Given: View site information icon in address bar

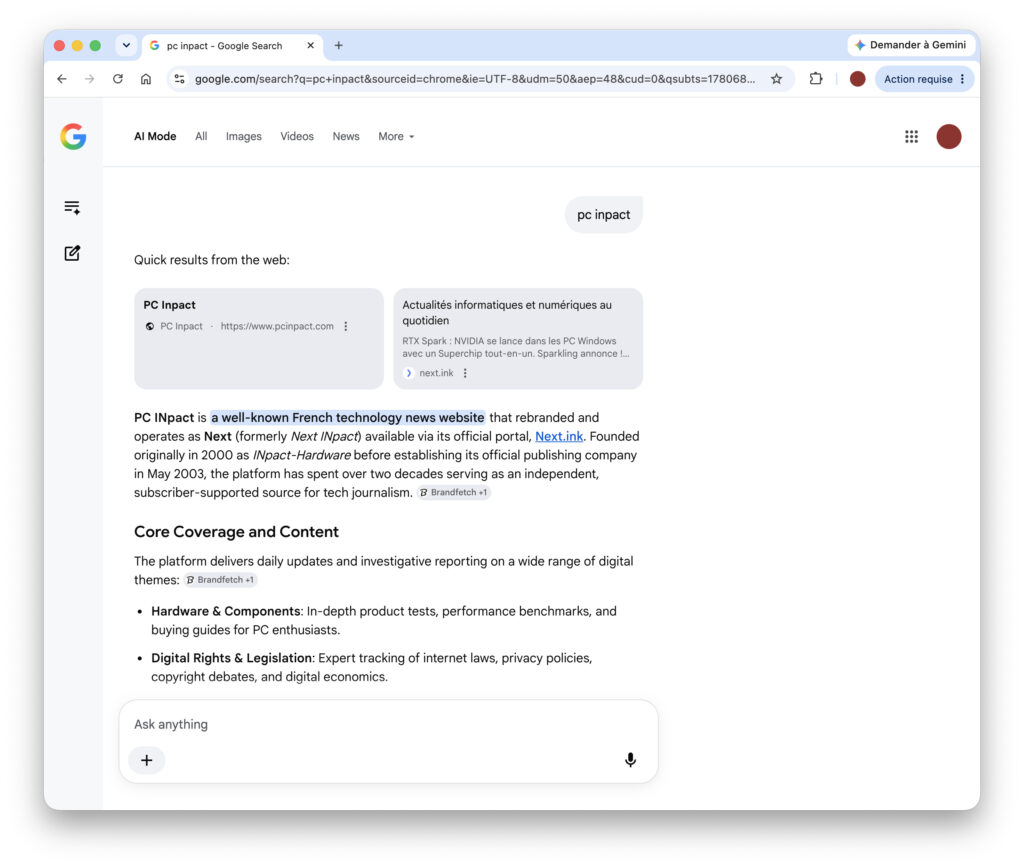Looking at the screenshot, I should (x=179, y=79).
